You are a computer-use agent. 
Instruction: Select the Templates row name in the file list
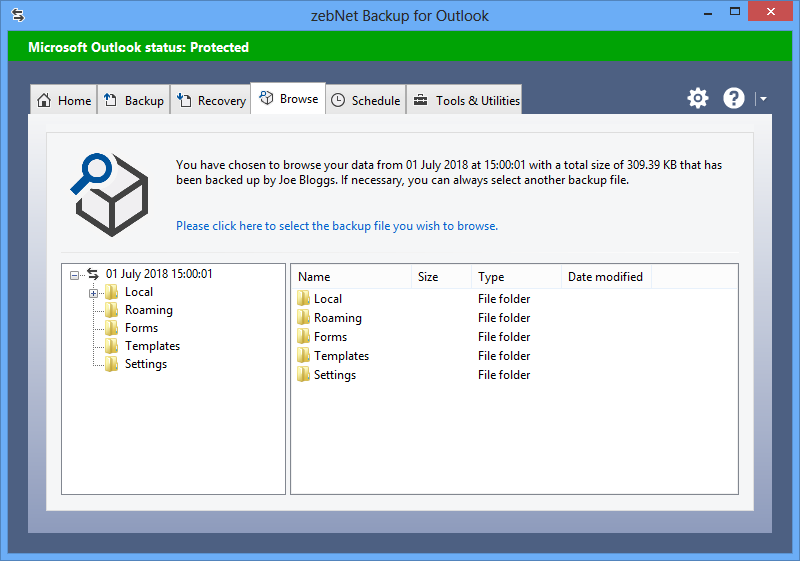pyautogui.click(x=341, y=355)
